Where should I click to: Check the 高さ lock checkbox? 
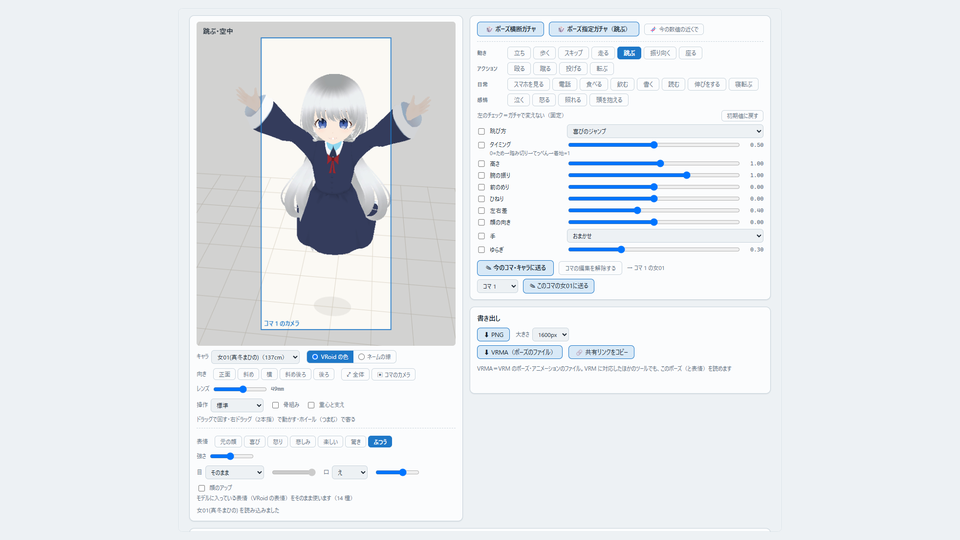click(481, 163)
